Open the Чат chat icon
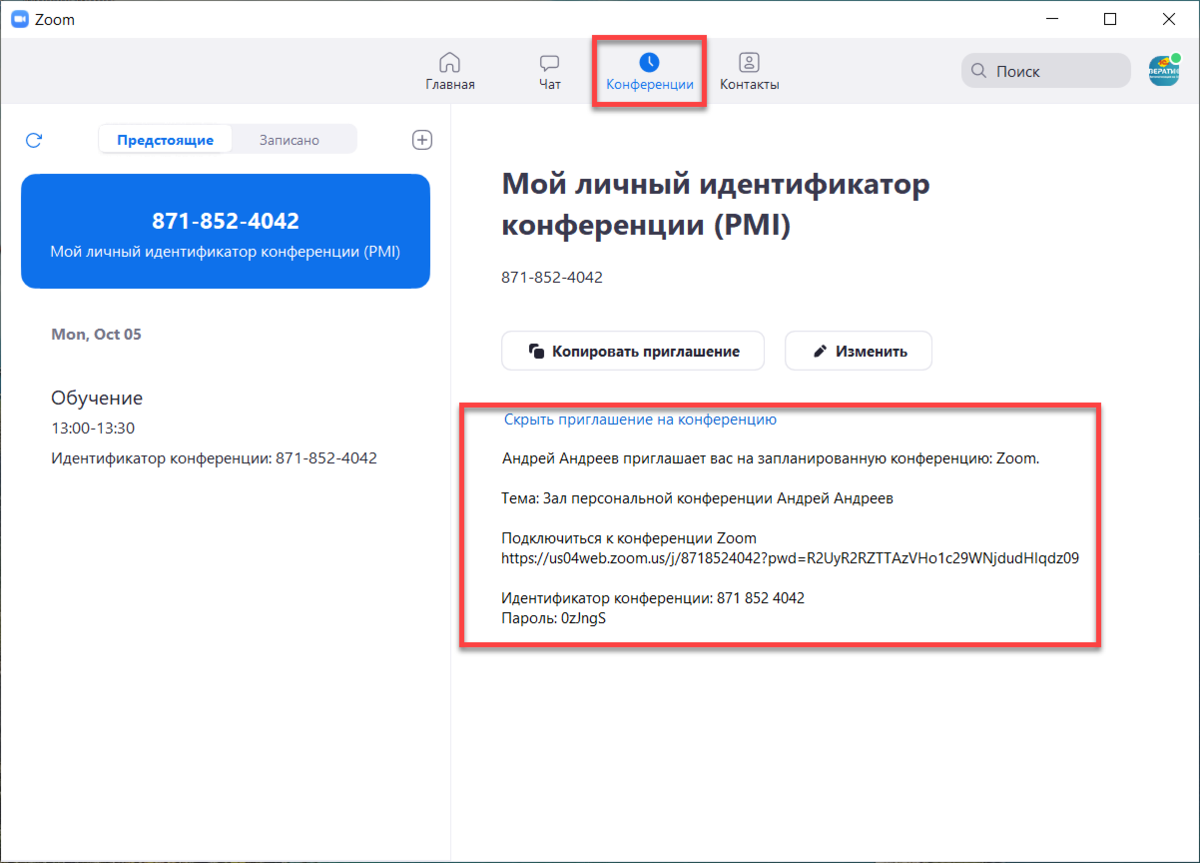This screenshot has width=1200, height=863. 549,62
